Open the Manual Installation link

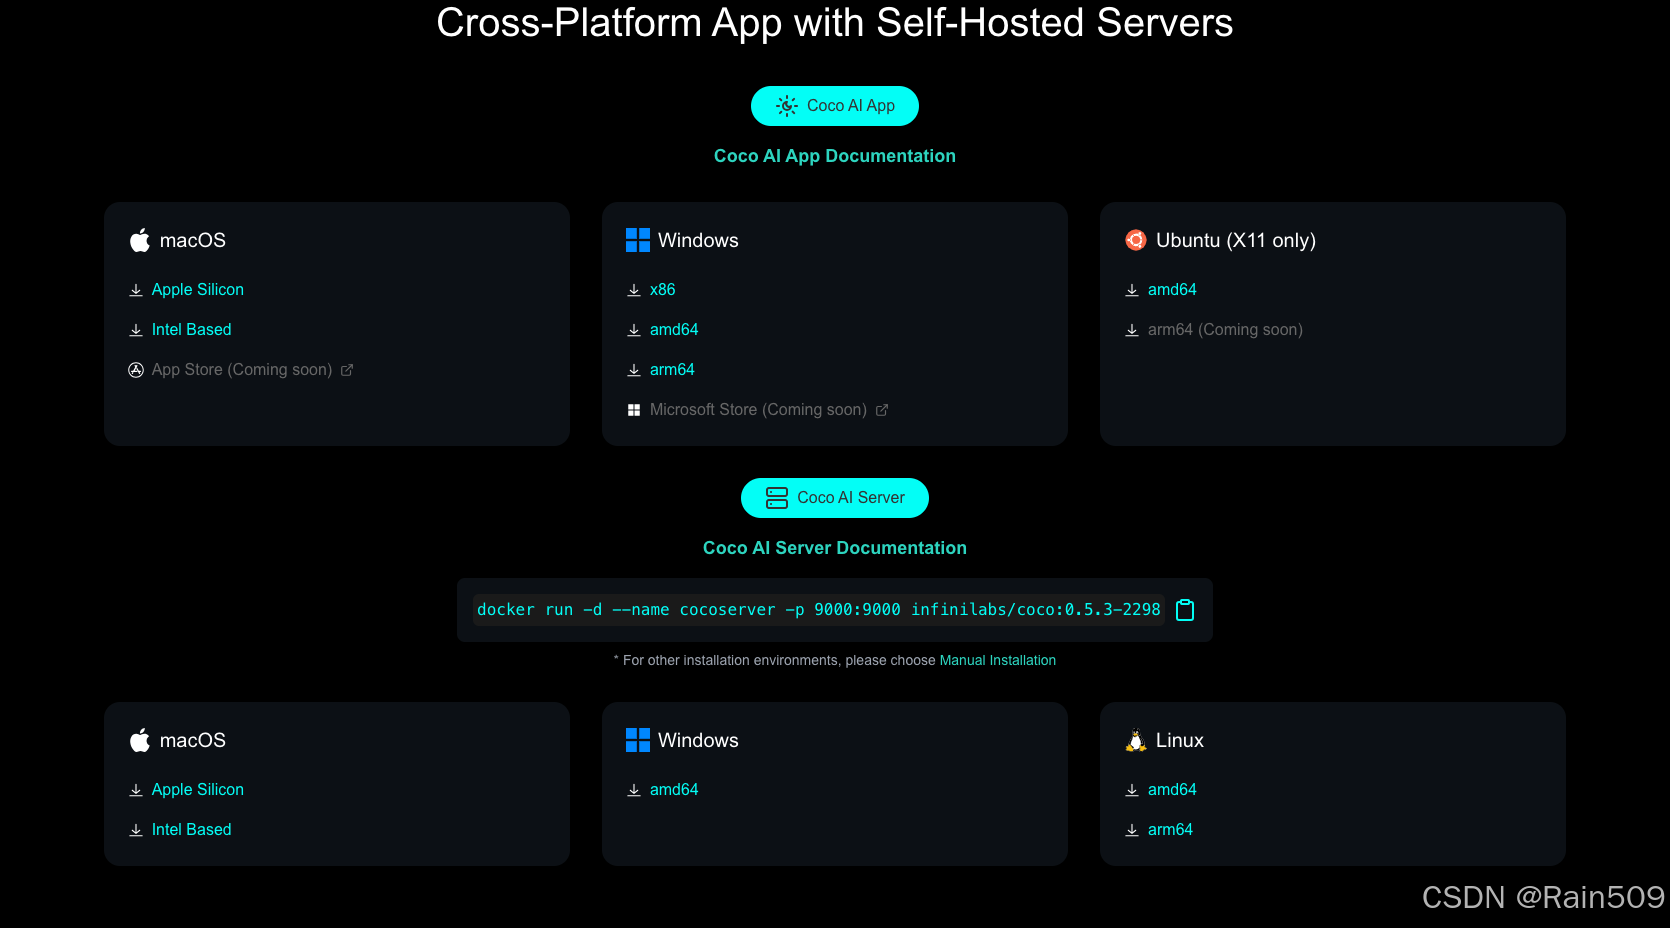998,660
